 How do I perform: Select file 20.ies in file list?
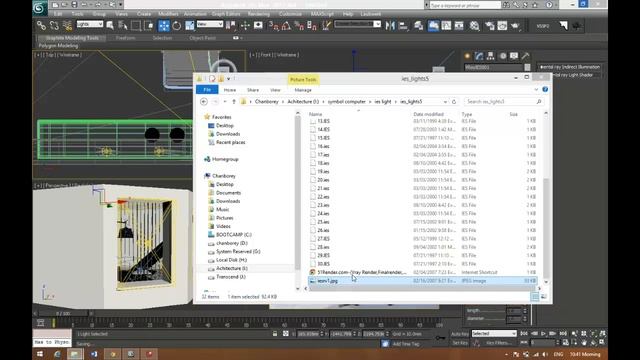(x=323, y=180)
